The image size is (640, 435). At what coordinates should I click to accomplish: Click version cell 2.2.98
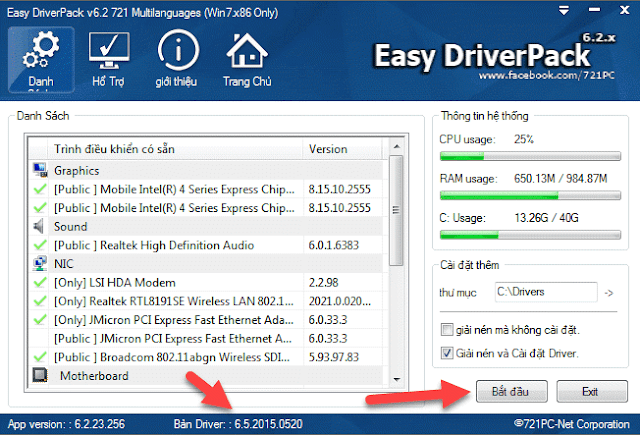[324, 282]
